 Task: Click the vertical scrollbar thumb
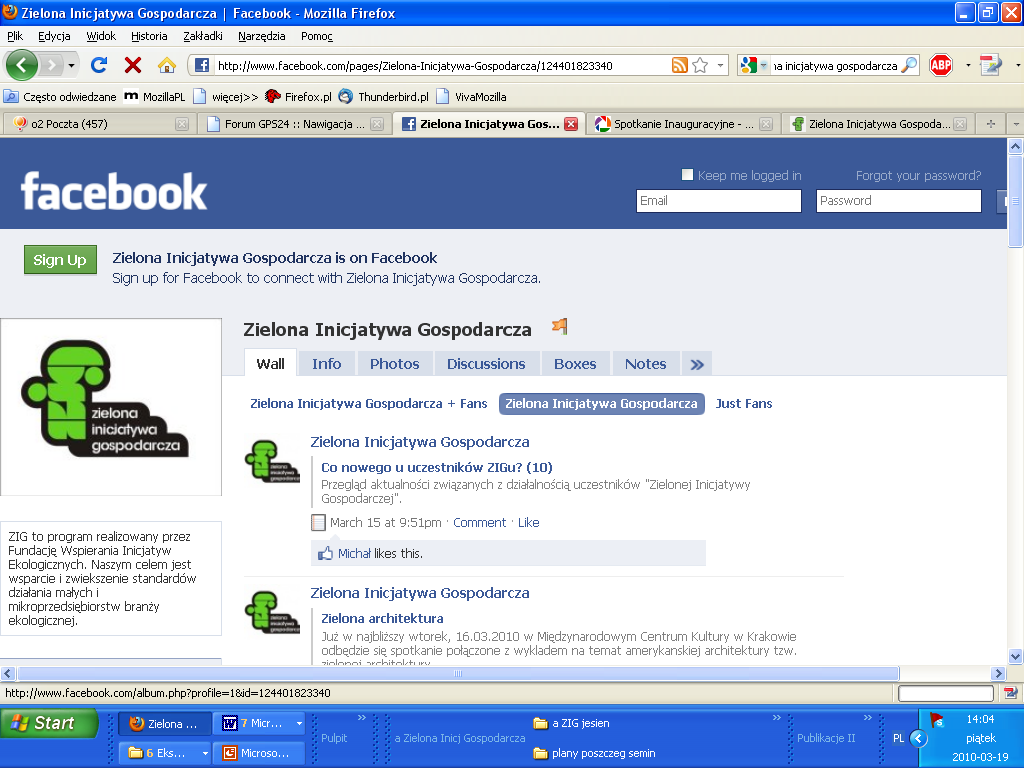click(x=1015, y=200)
